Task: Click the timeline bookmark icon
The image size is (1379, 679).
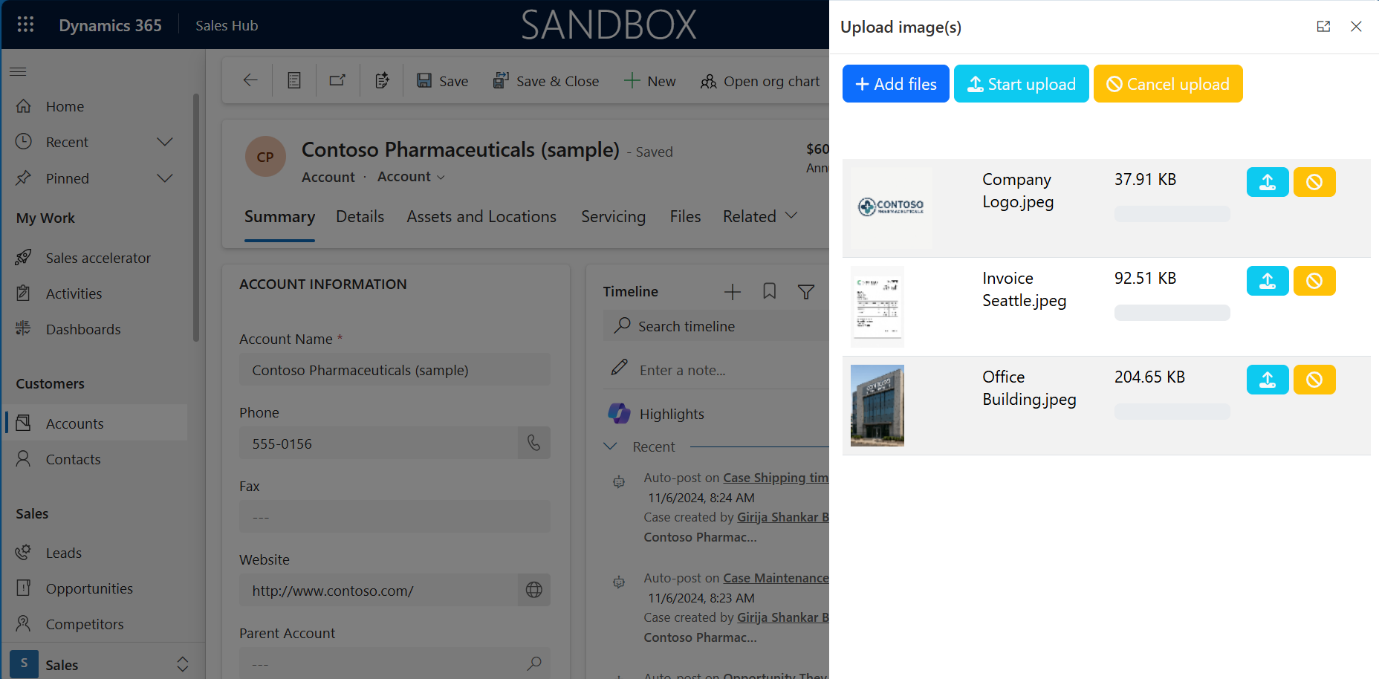Action: pos(770,292)
